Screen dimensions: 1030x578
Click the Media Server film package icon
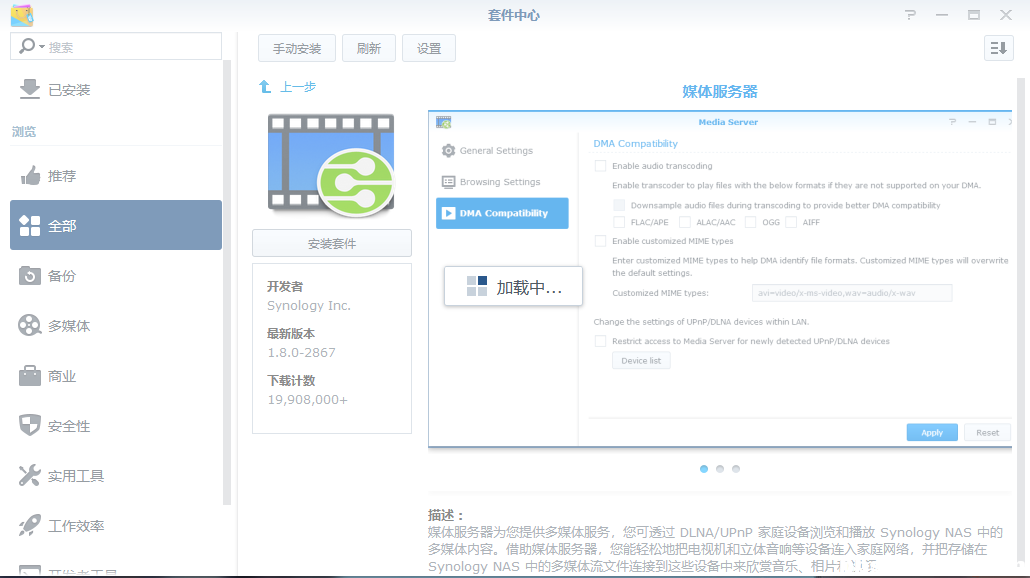pyautogui.click(x=331, y=165)
